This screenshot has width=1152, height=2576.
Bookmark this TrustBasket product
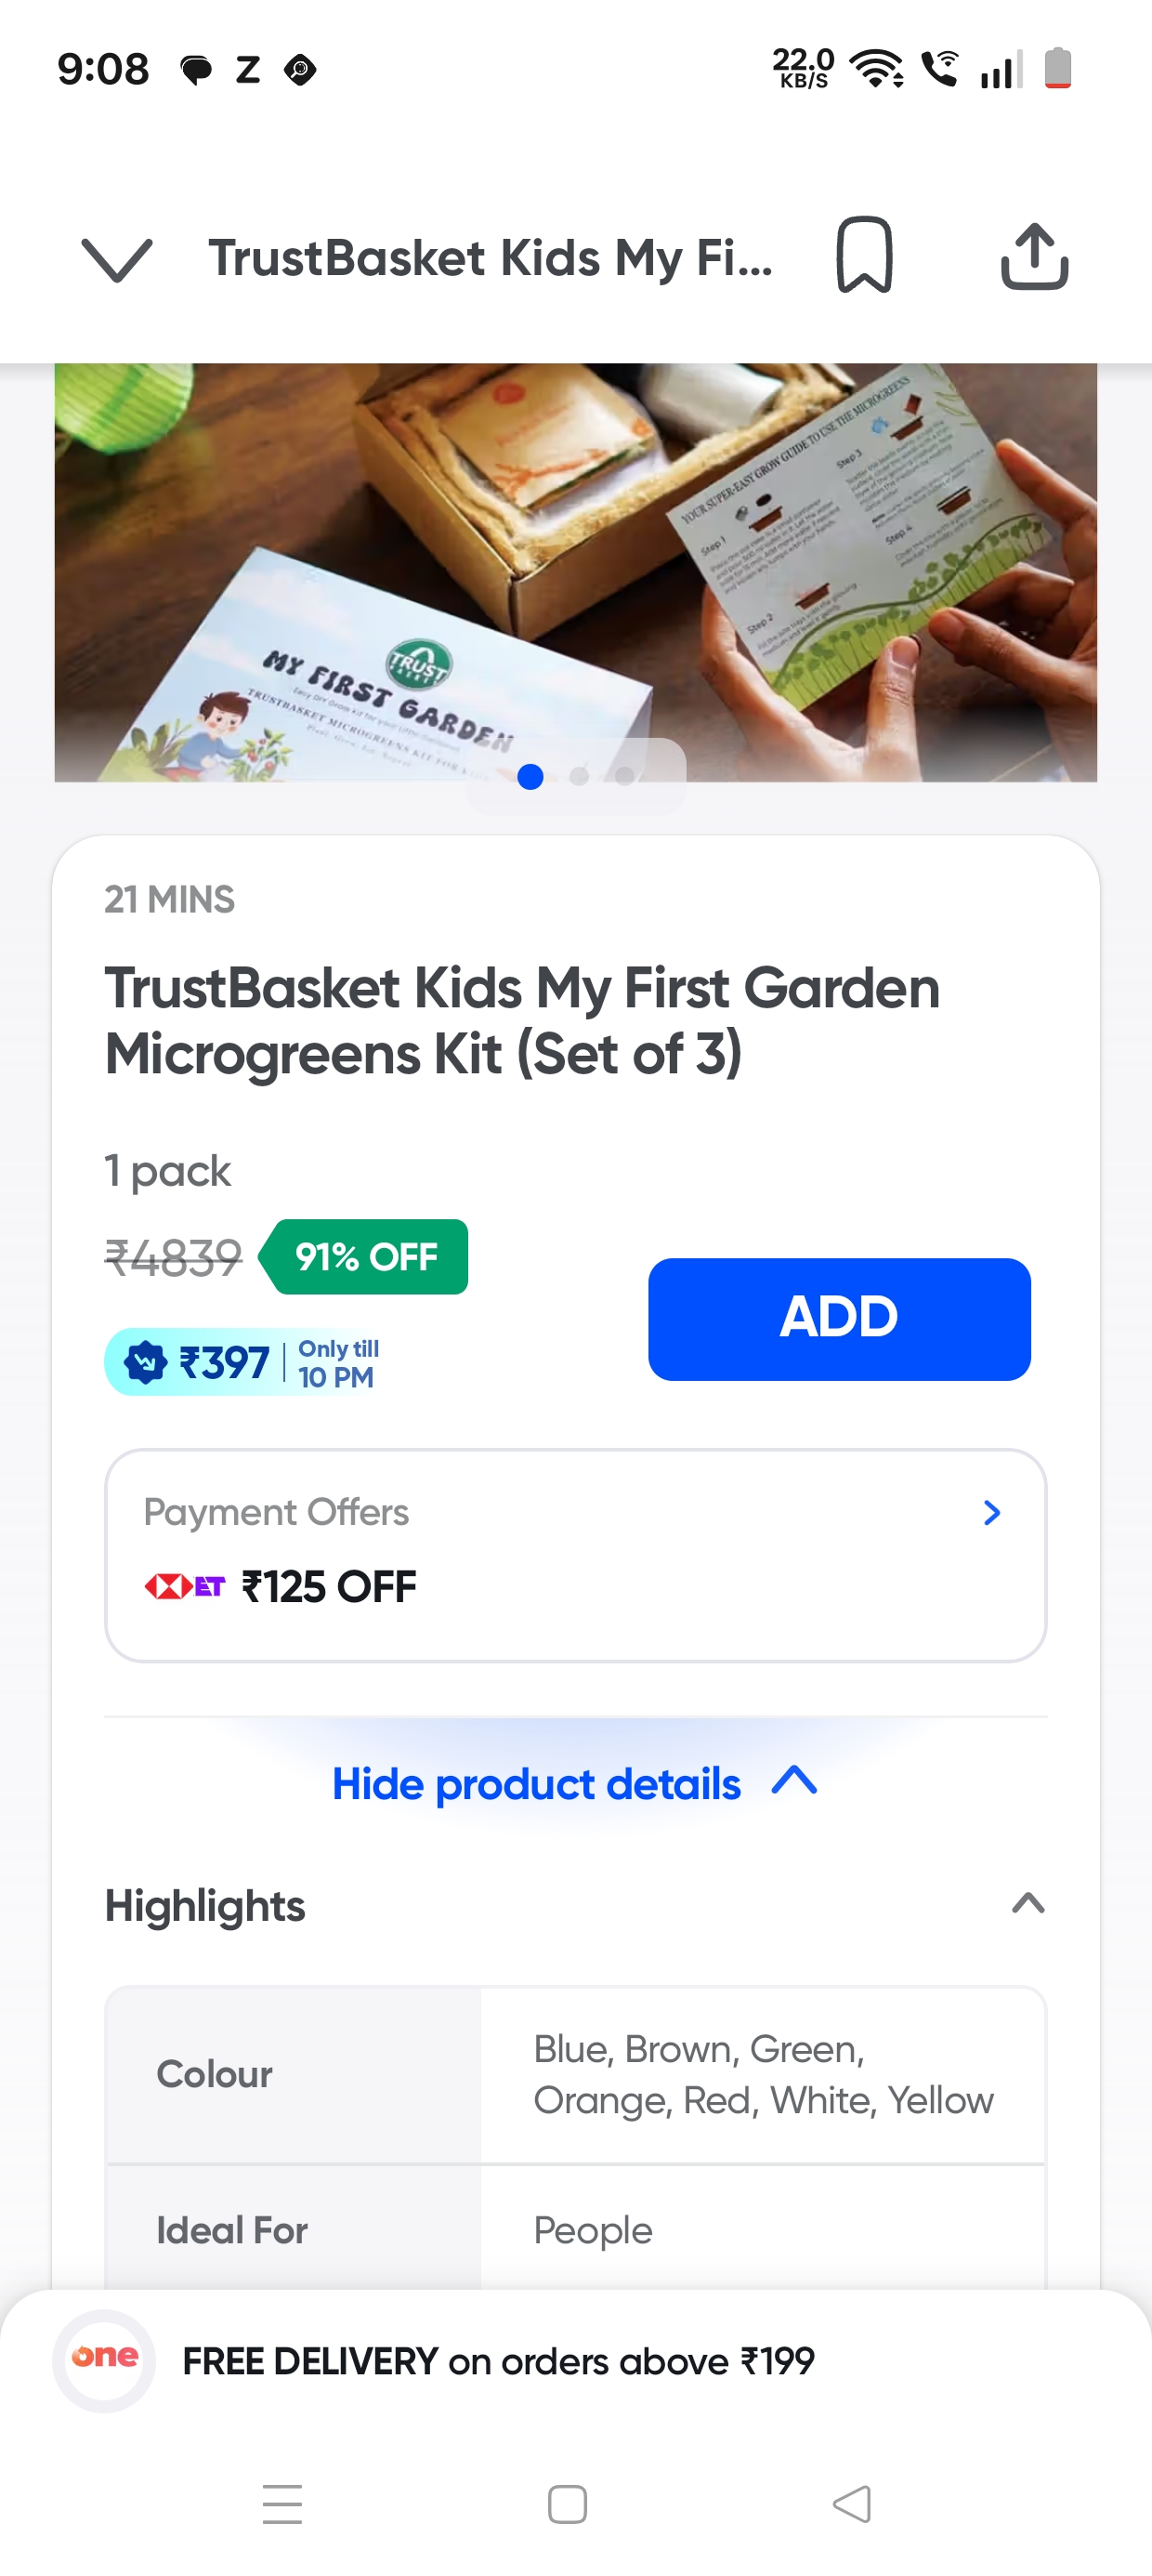(x=864, y=256)
